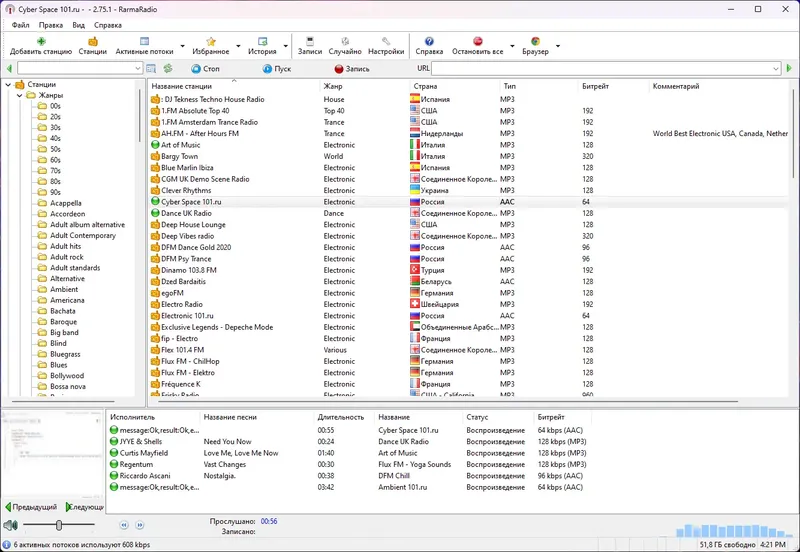The image size is (800, 552).
Task: Select the Riccardo Ascani active stream row
Action: click(x=347, y=475)
